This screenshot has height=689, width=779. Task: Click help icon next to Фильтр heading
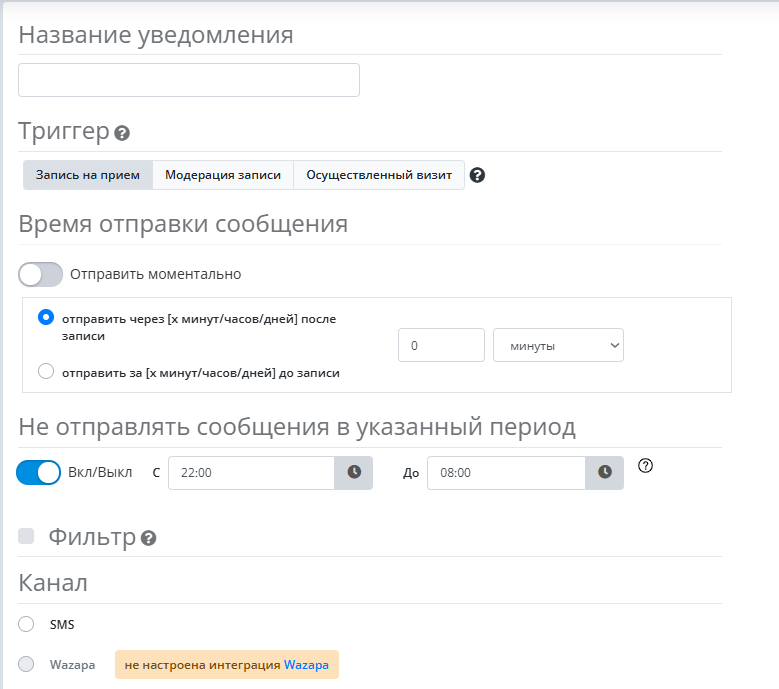click(148, 539)
